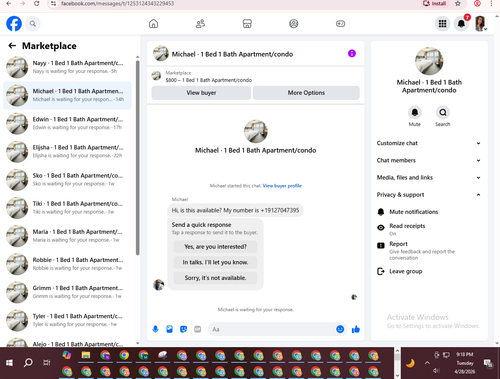Open Windows taskbar search
The image size is (500, 379).
point(28,363)
